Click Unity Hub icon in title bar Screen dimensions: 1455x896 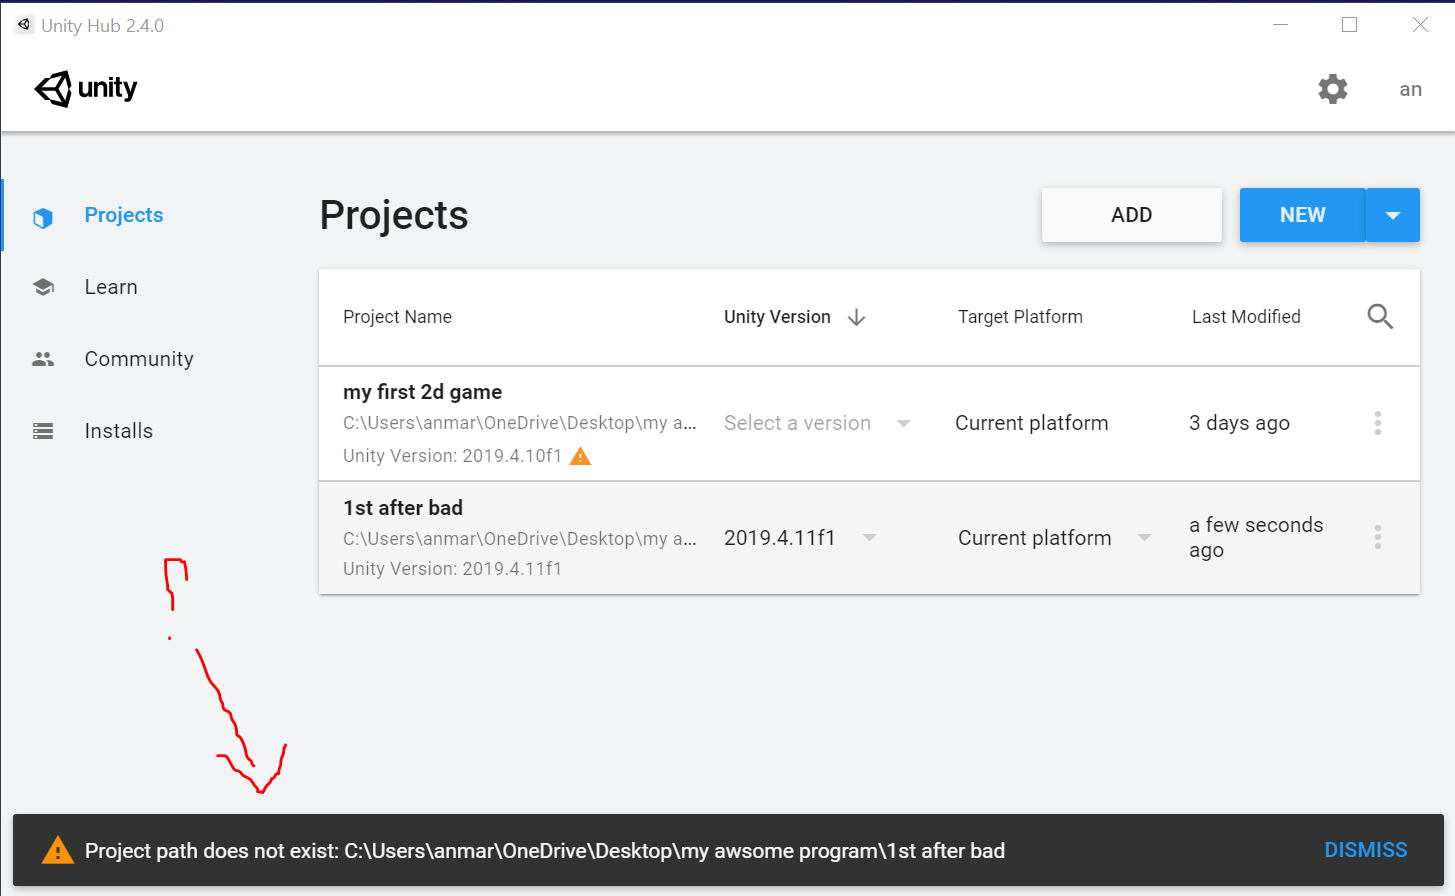[24, 25]
